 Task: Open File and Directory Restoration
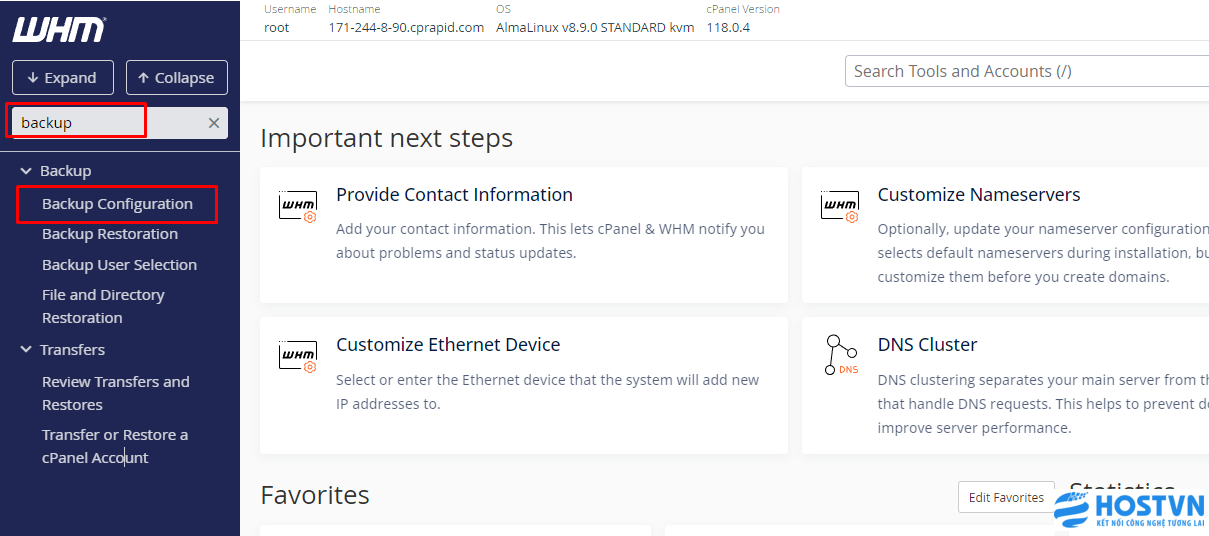[x=103, y=306]
